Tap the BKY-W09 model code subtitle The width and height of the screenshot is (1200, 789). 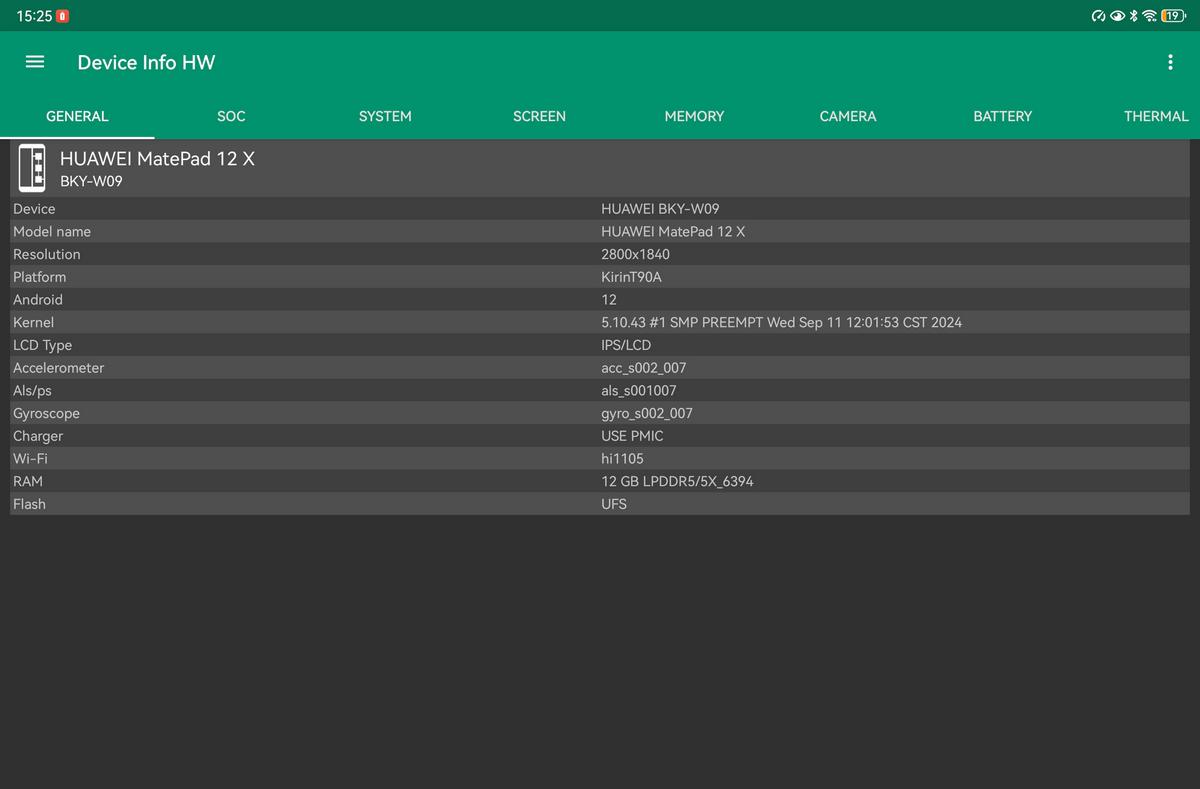[91, 181]
